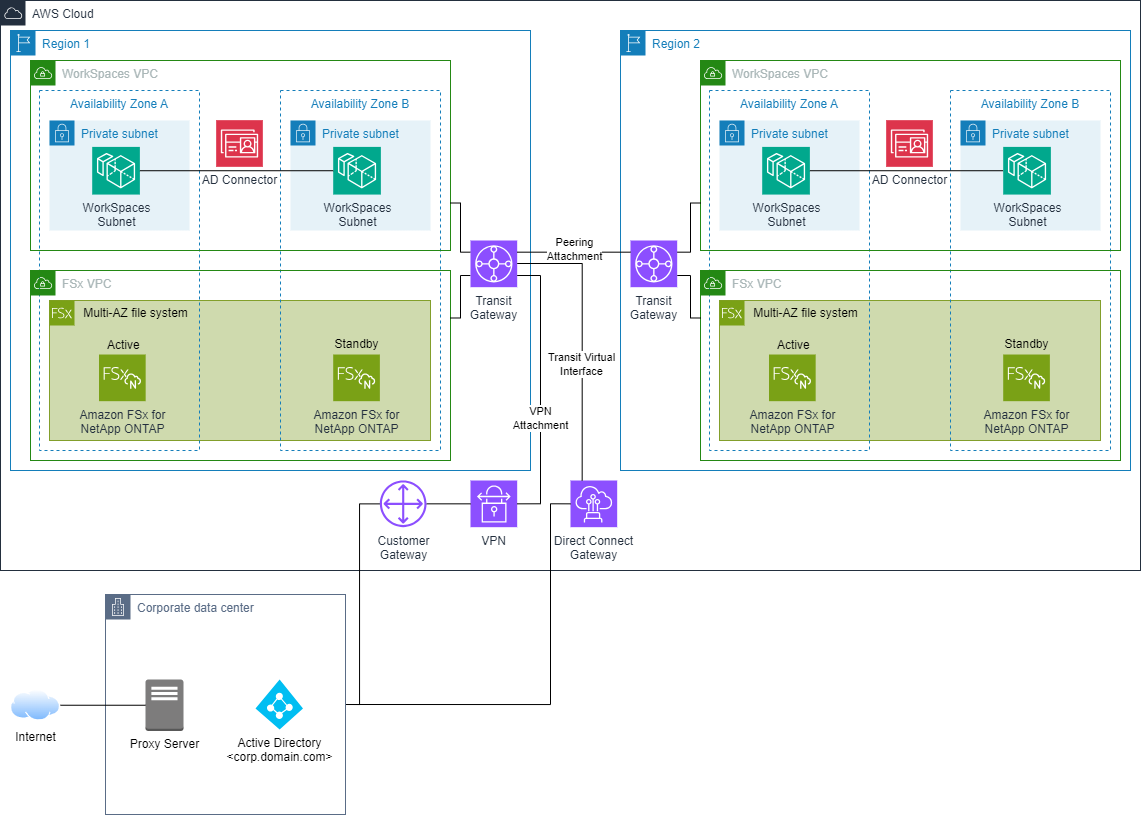Screen dimensions: 1141x815
Task: Select Region 2 Multi-AZ file system label
Action: pos(806,313)
